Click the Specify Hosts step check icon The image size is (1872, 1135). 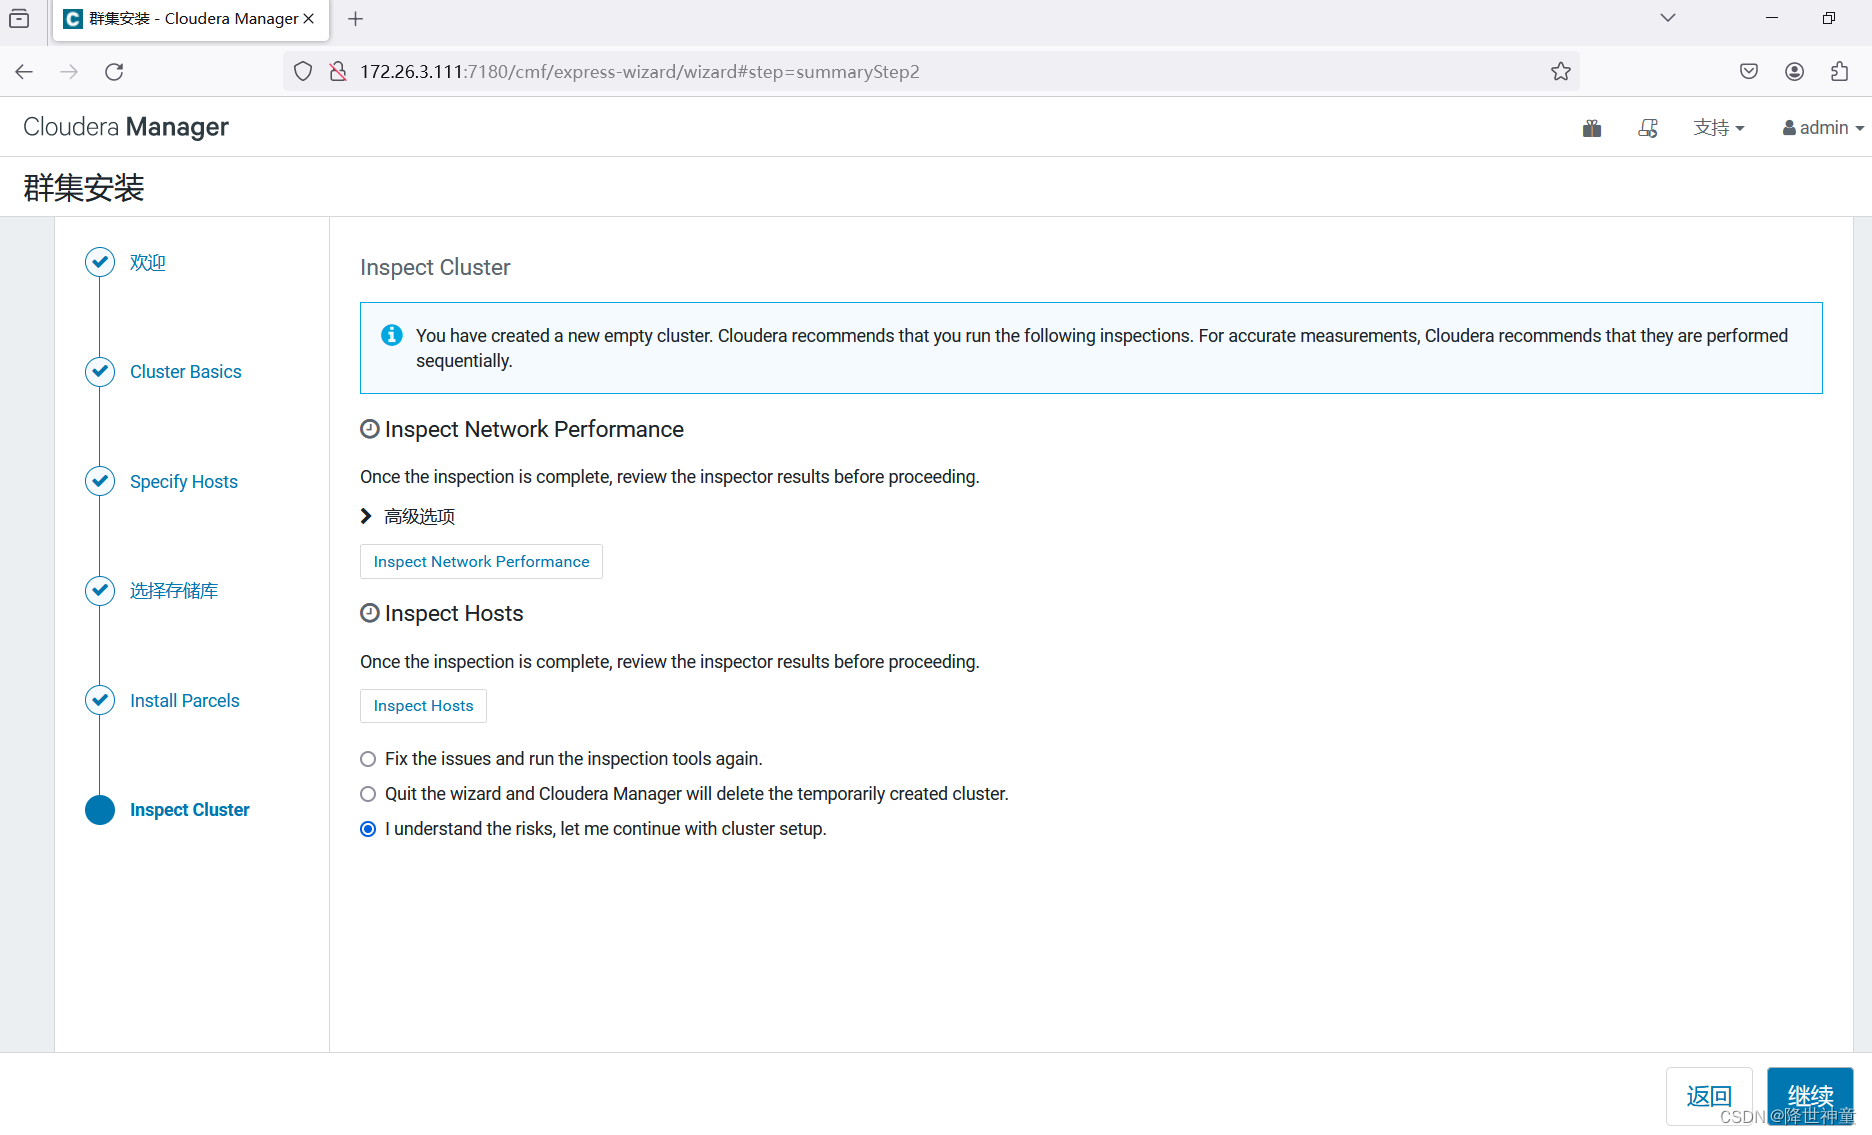point(100,481)
